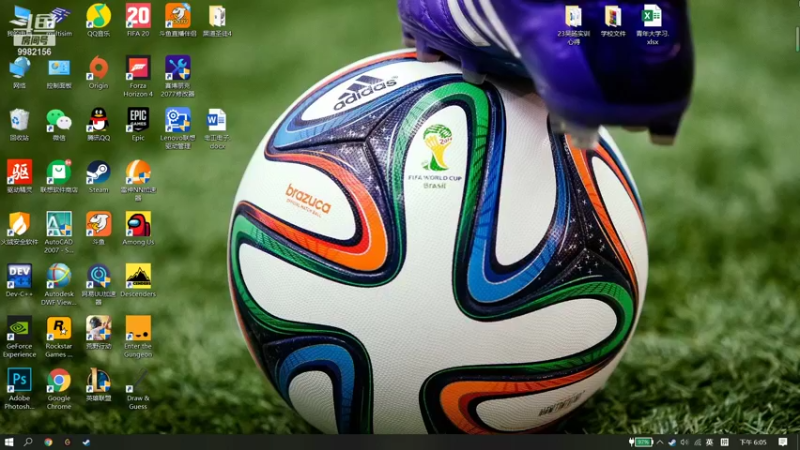This screenshot has height=450, width=800.
Task: Launch the Cyberpunk 2077 trainer icon
Action: coord(178,76)
